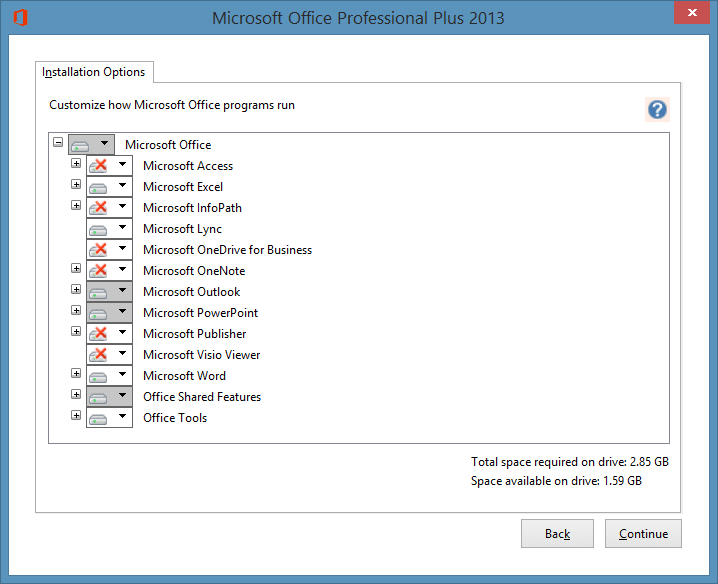Click the Office logo icon in title bar
Screen dimensions: 718x584
(x=21, y=18)
